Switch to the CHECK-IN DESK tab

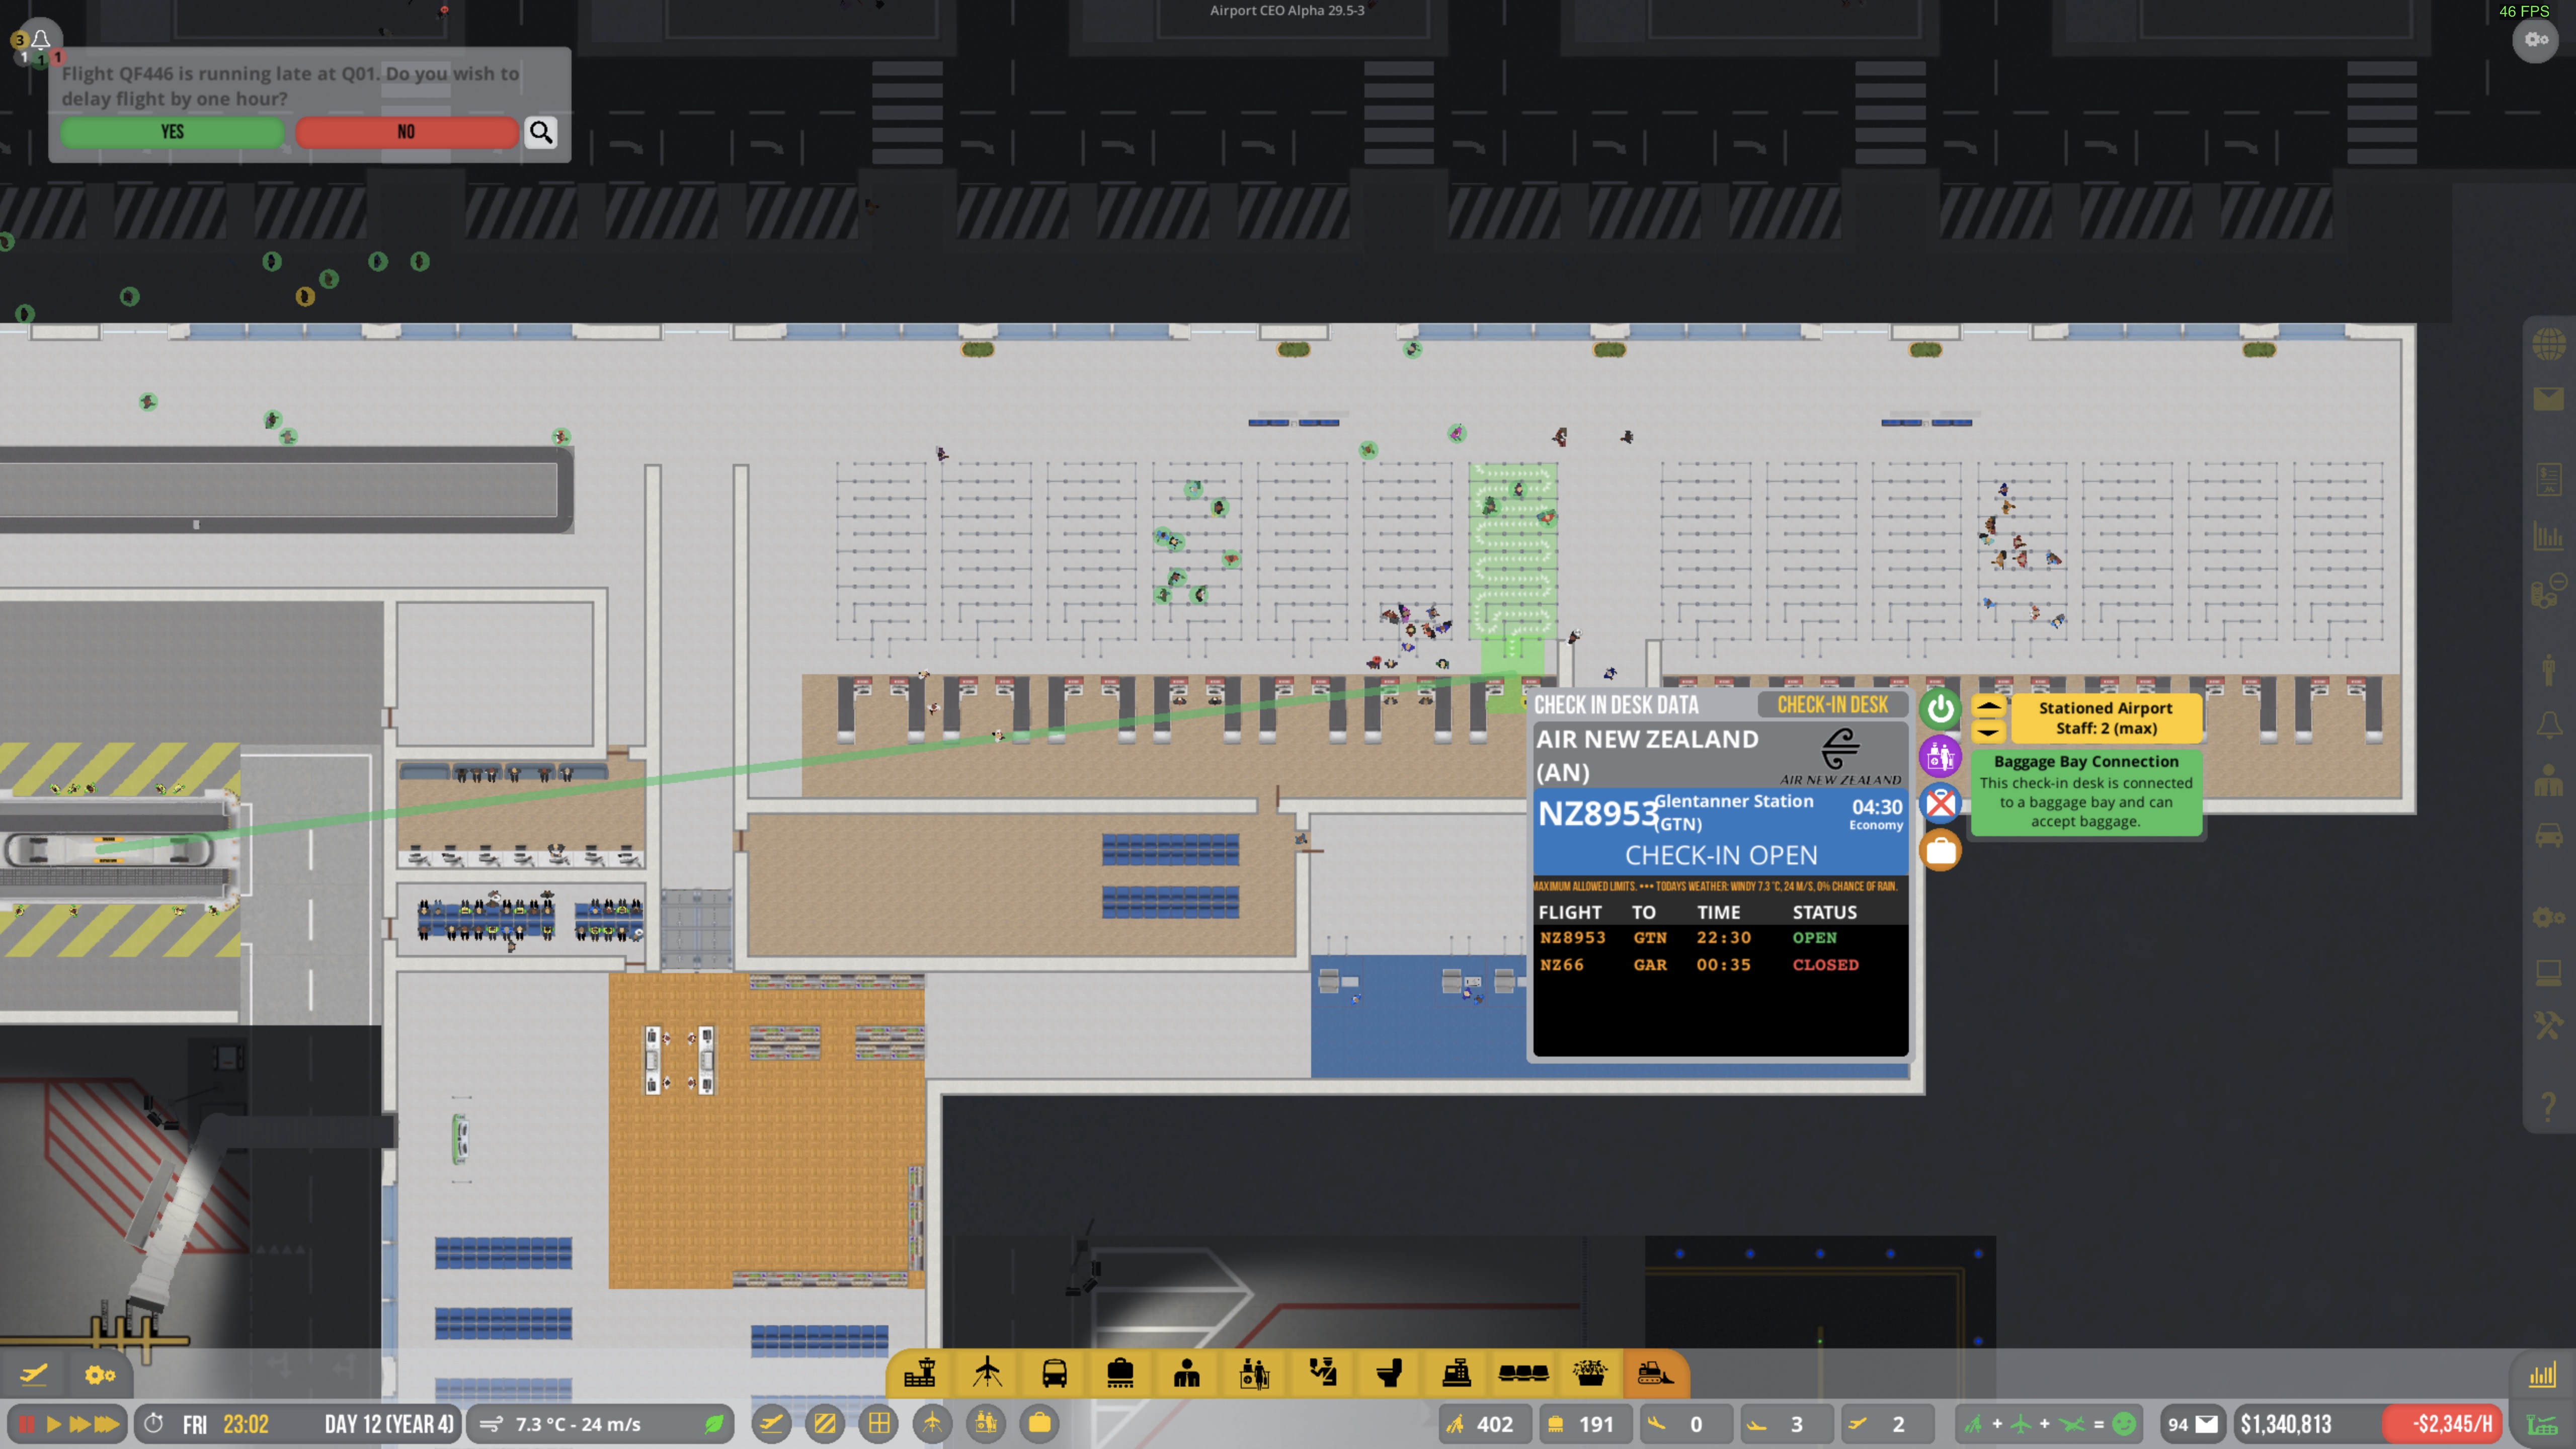point(1832,705)
